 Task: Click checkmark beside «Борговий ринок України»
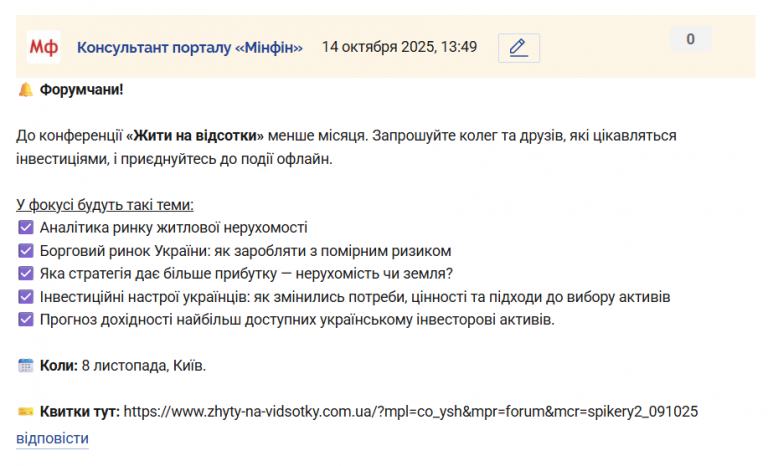point(26,251)
